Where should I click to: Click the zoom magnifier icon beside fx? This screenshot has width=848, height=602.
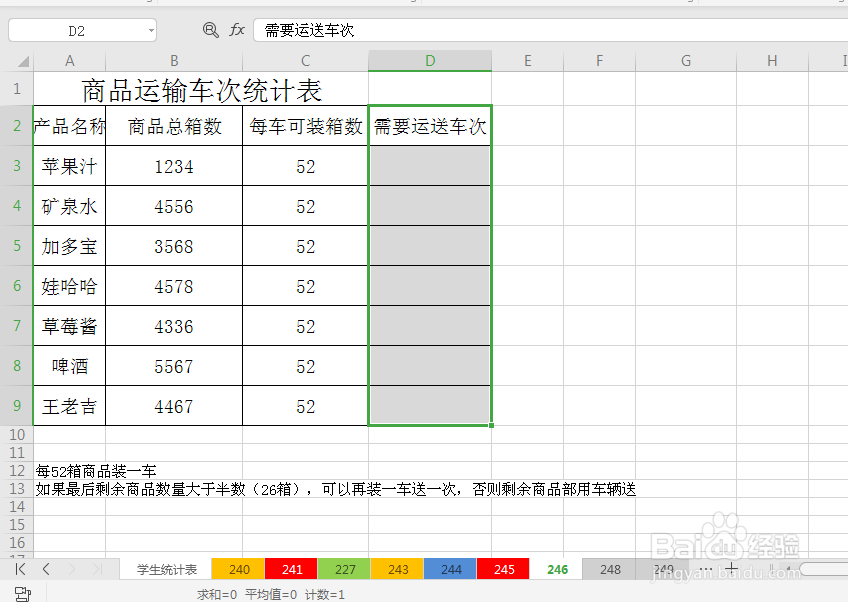[210, 30]
